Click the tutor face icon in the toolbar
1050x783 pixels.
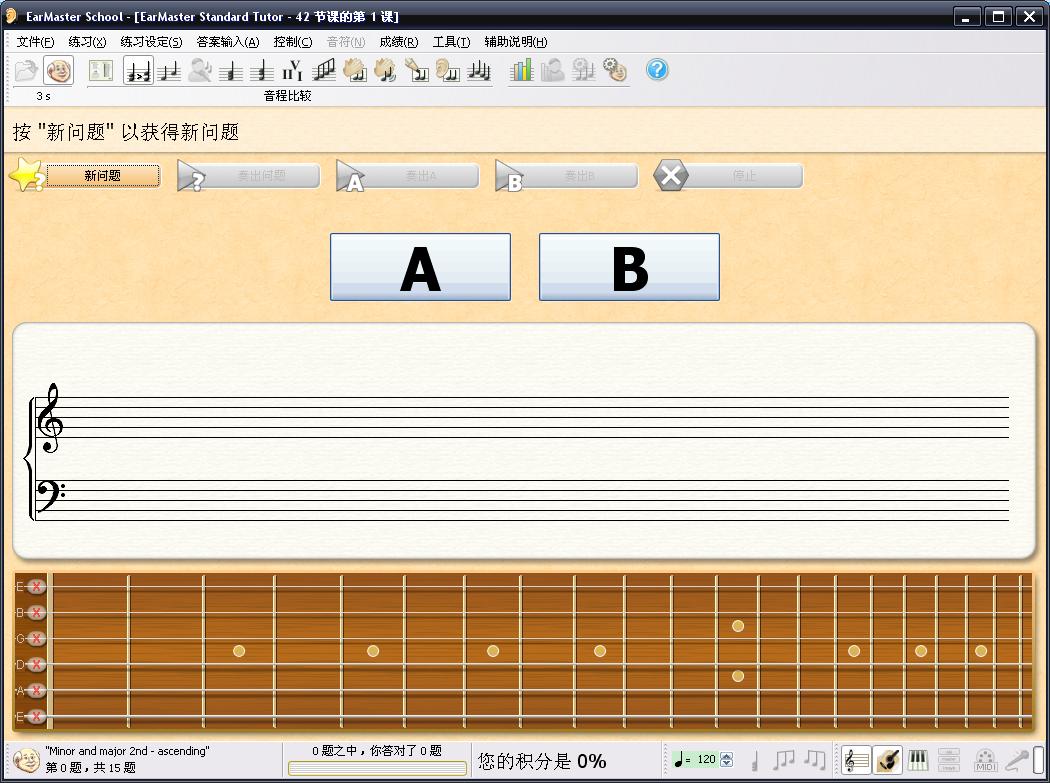click(x=59, y=70)
